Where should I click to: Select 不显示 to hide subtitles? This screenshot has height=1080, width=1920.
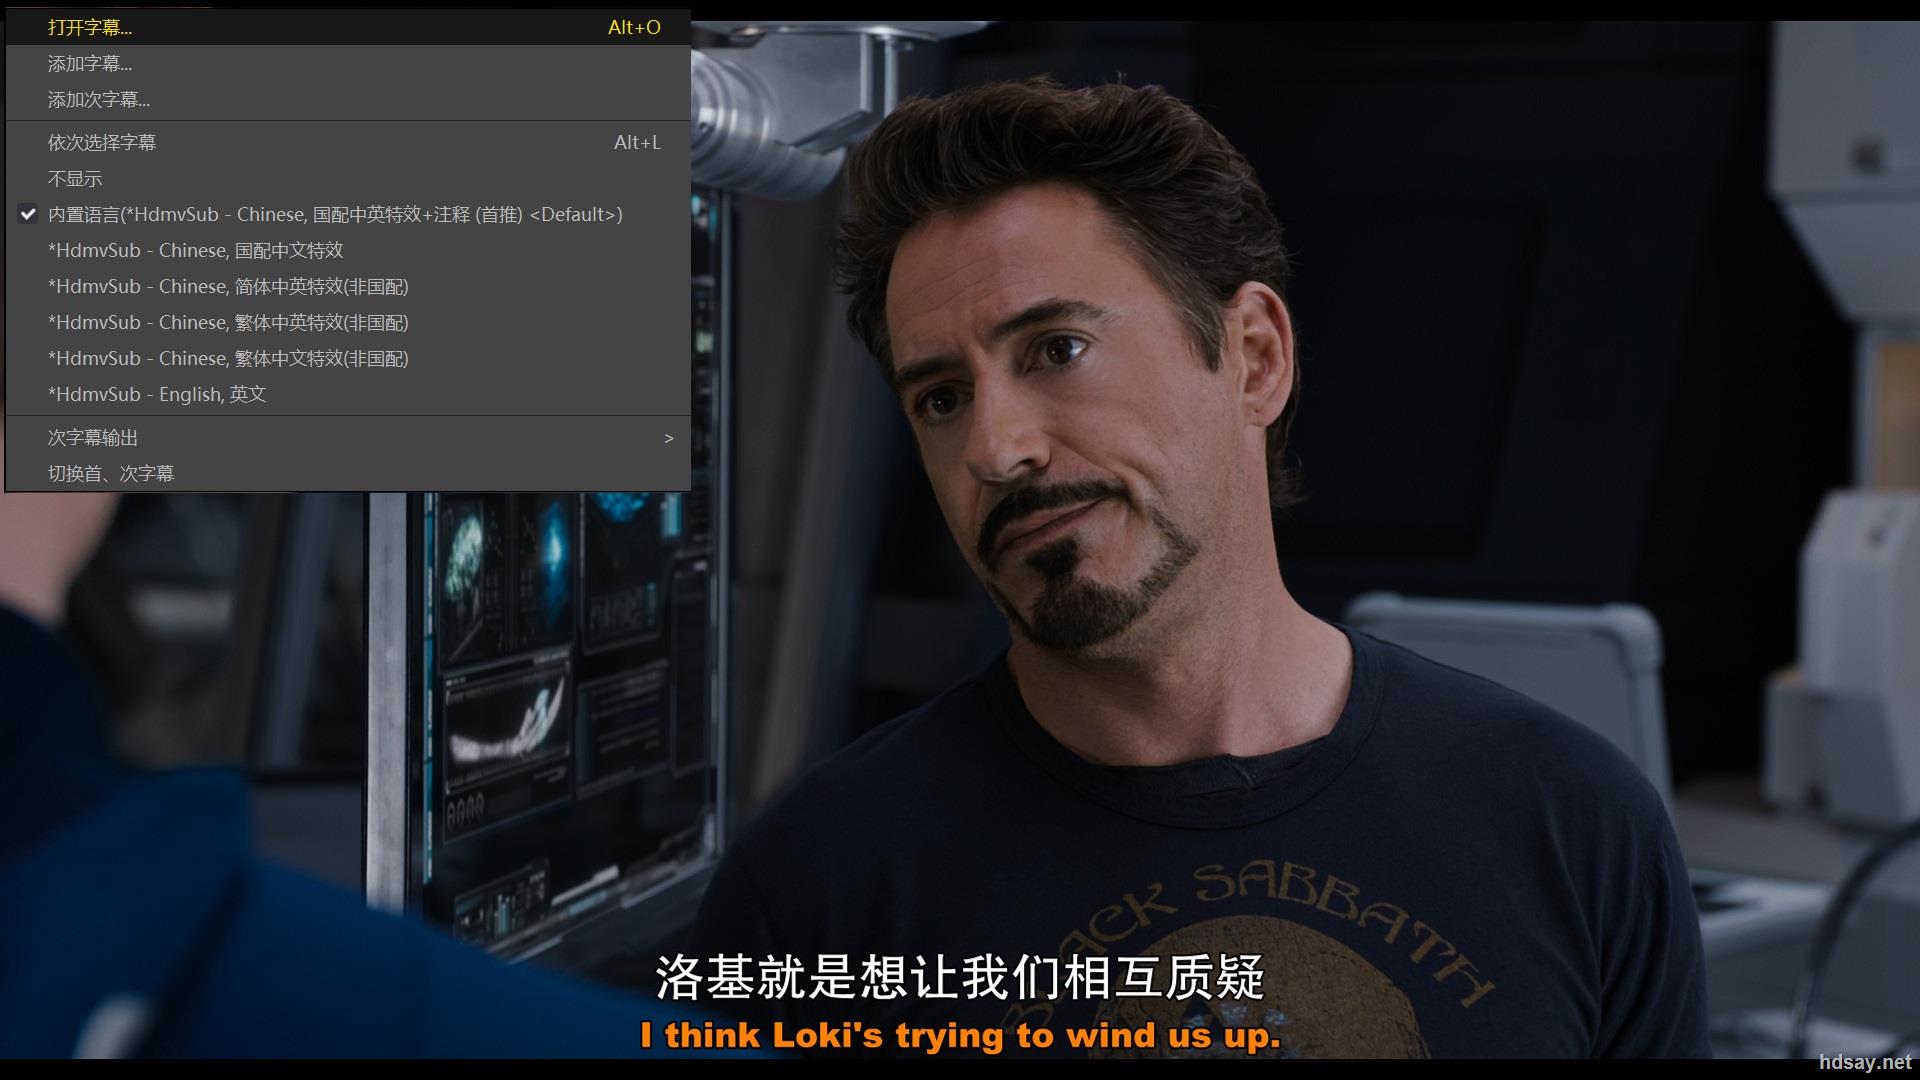click(x=348, y=178)
